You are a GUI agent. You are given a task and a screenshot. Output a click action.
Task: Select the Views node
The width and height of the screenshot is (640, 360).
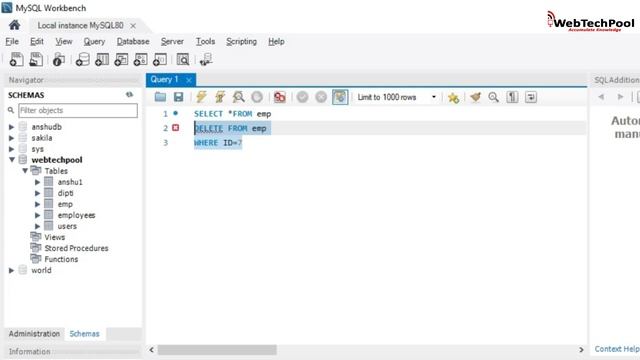55,237
